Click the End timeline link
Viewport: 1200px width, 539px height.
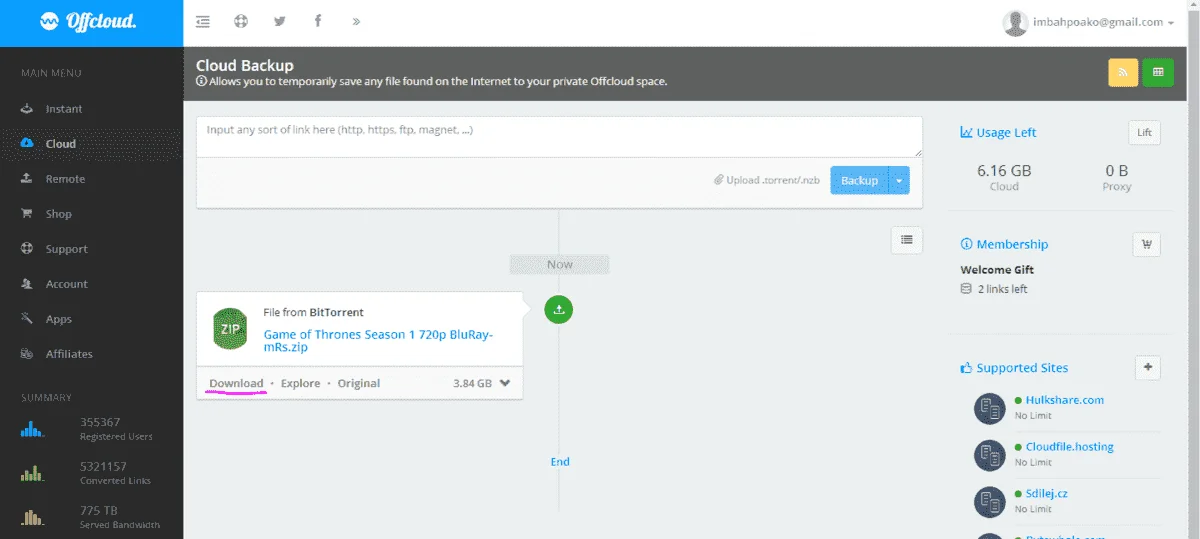coord(560,461)
